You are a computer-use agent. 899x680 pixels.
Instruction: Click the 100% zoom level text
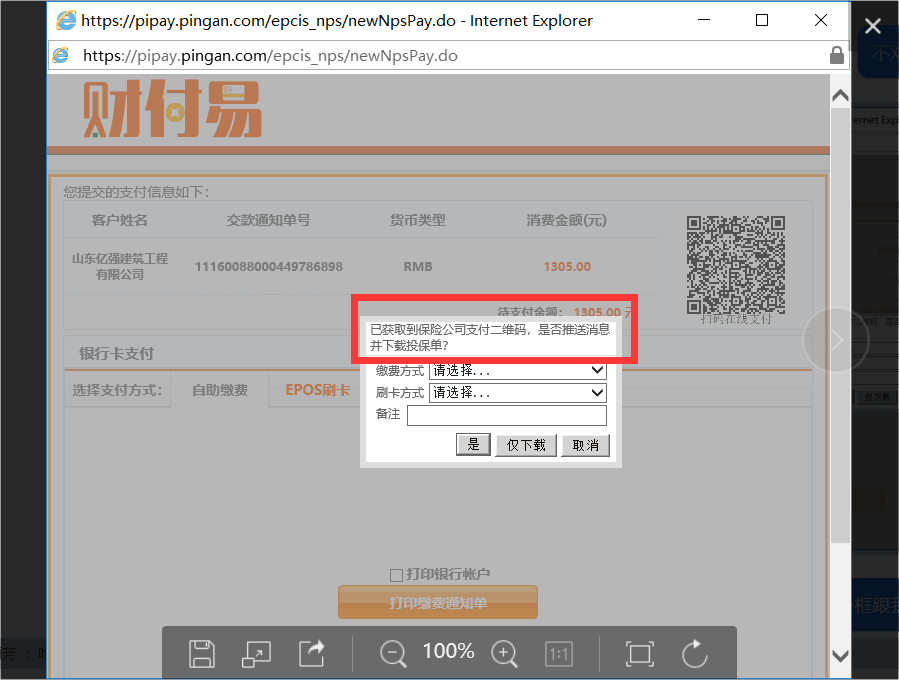click(448, 651)
